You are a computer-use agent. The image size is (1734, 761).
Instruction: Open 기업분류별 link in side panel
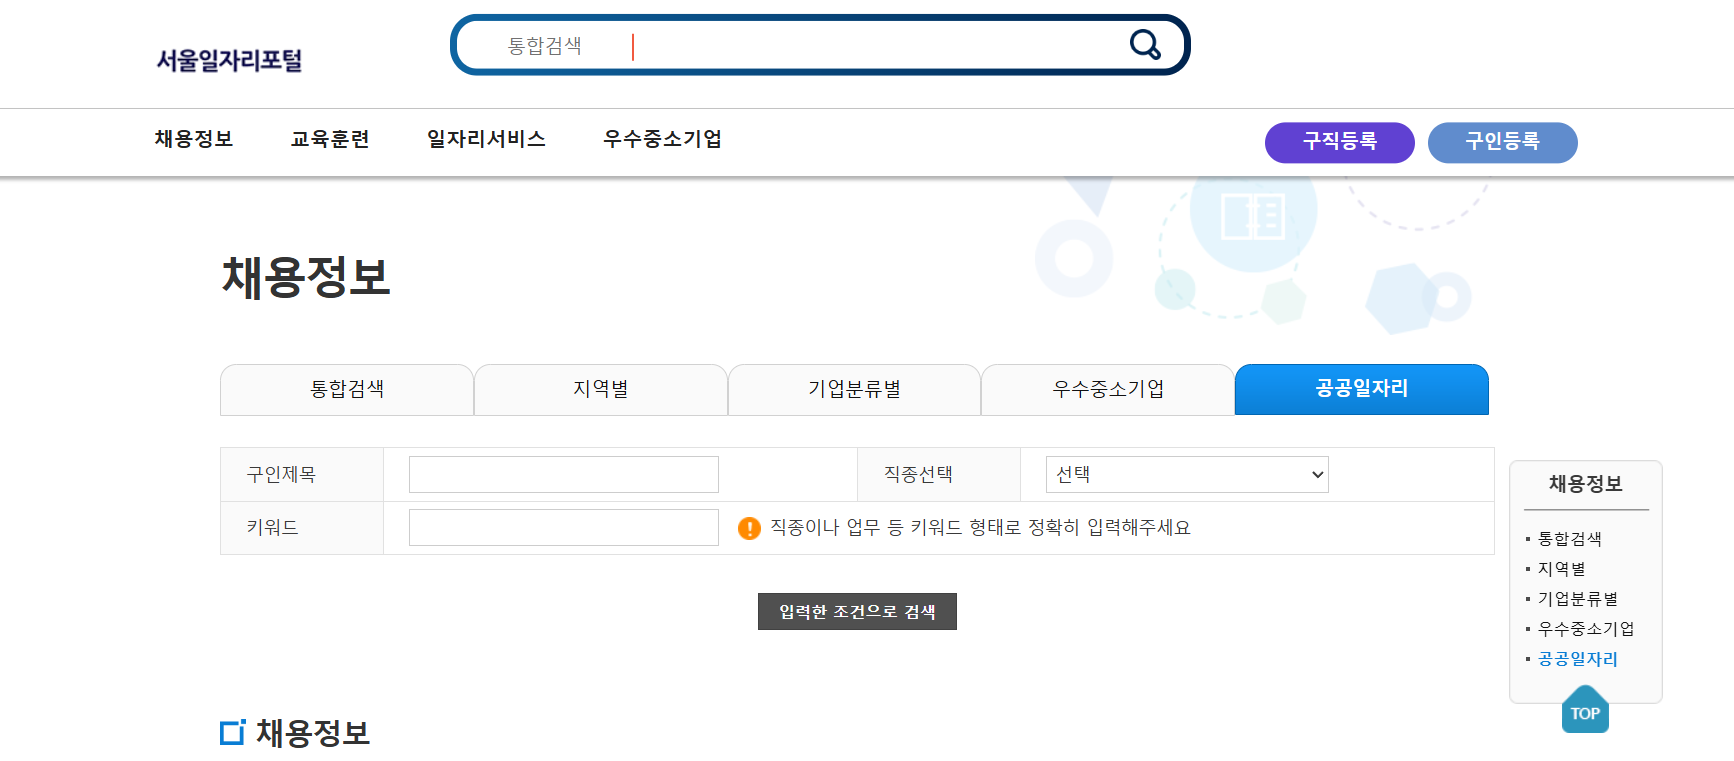point(1577,599)
